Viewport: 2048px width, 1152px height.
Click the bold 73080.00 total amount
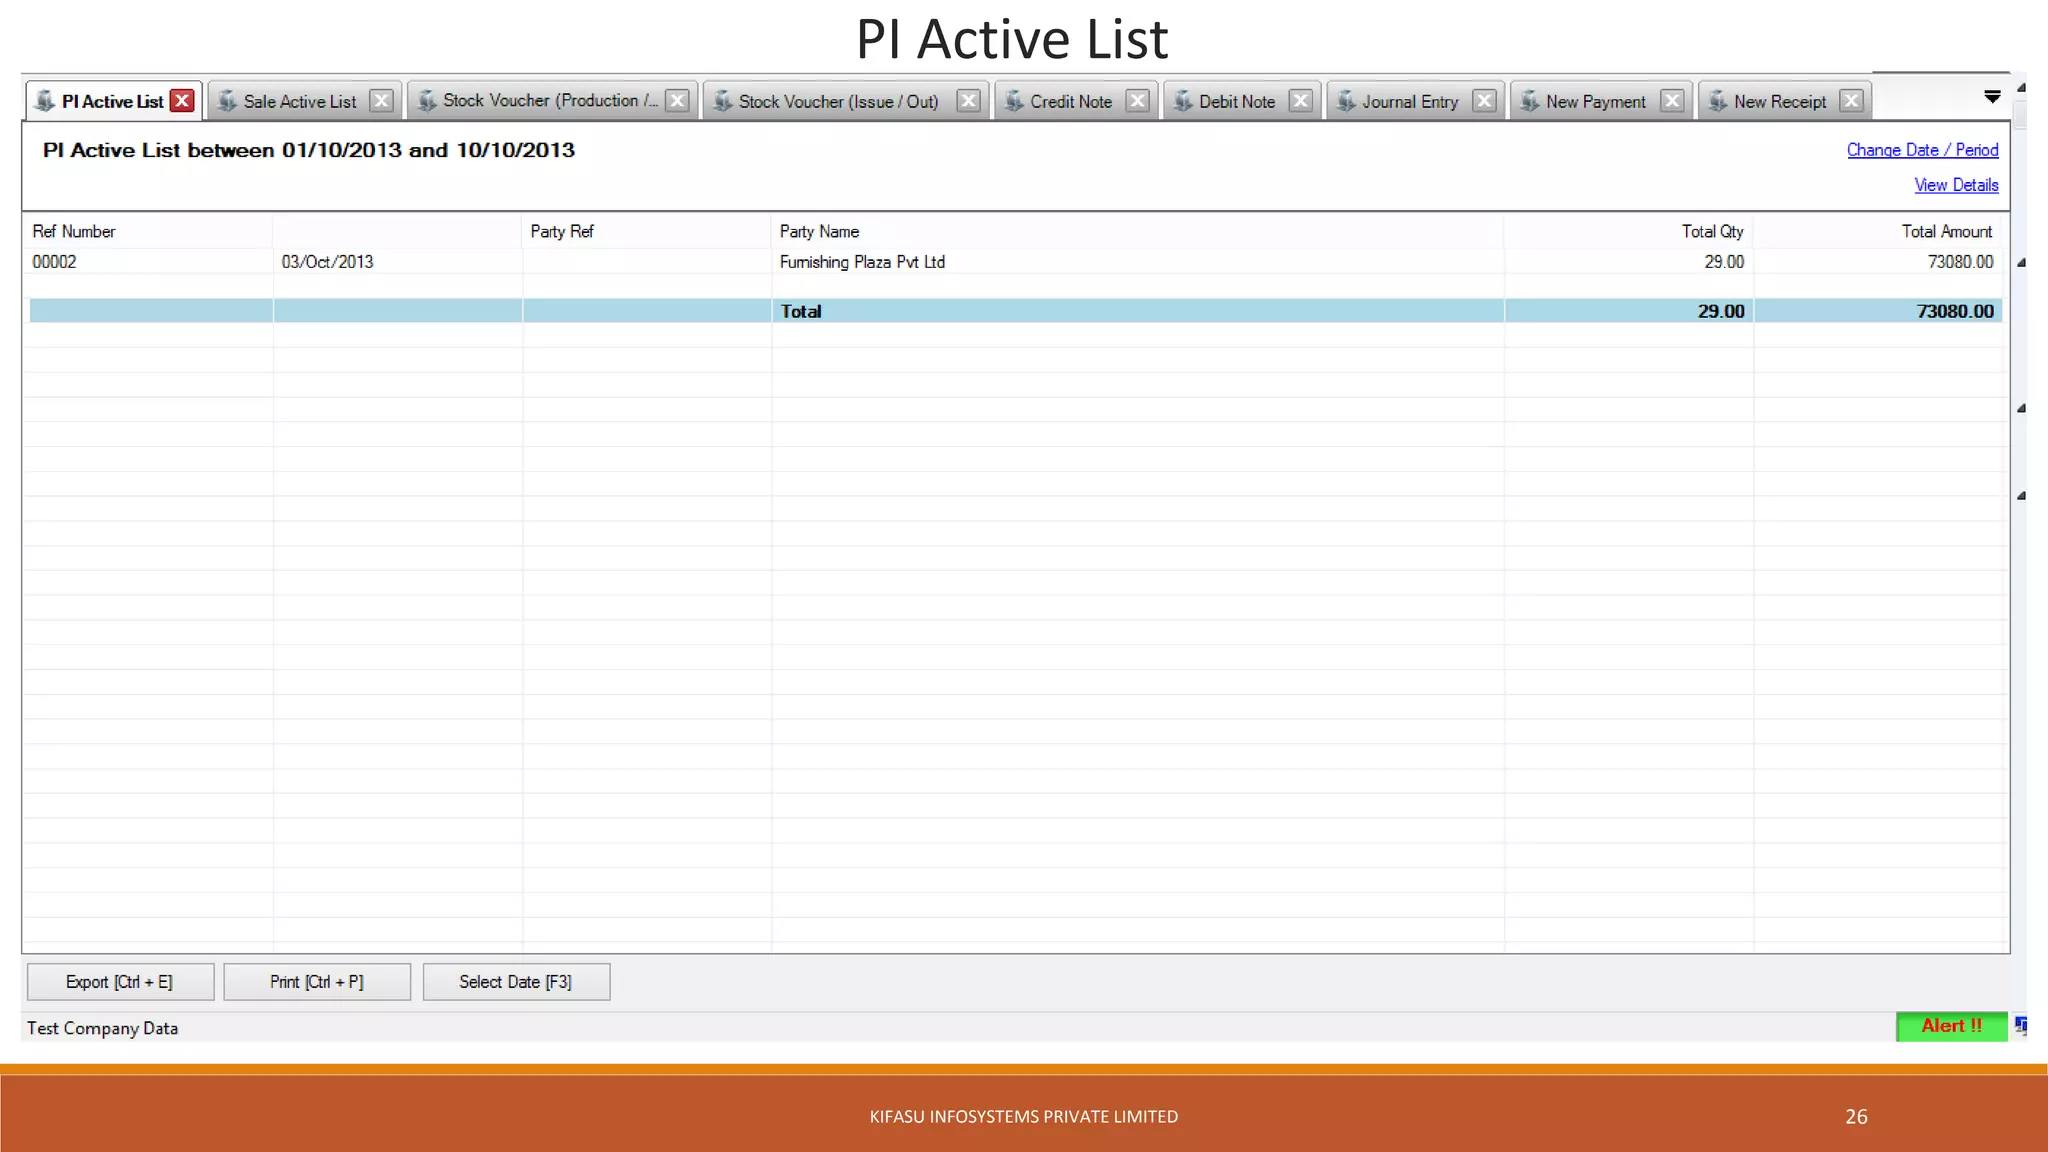(1955, 311)
